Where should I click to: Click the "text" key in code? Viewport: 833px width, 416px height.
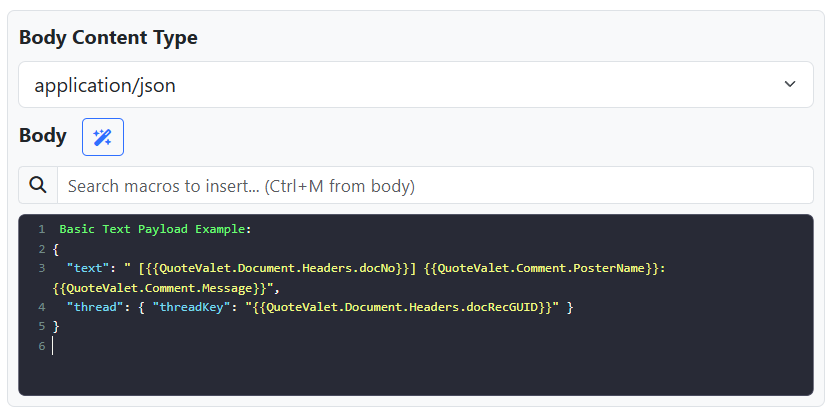85,268
